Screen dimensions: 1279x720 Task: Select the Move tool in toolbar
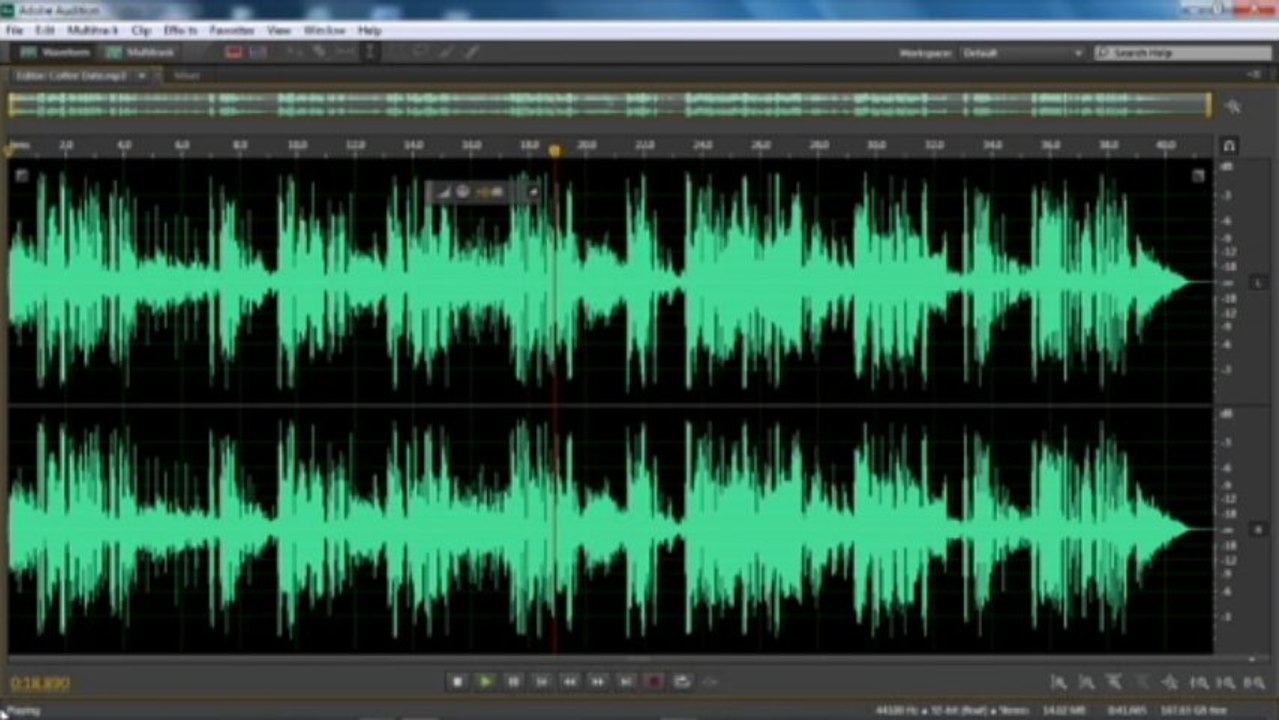pyautogui.click(x=295, y=52)
